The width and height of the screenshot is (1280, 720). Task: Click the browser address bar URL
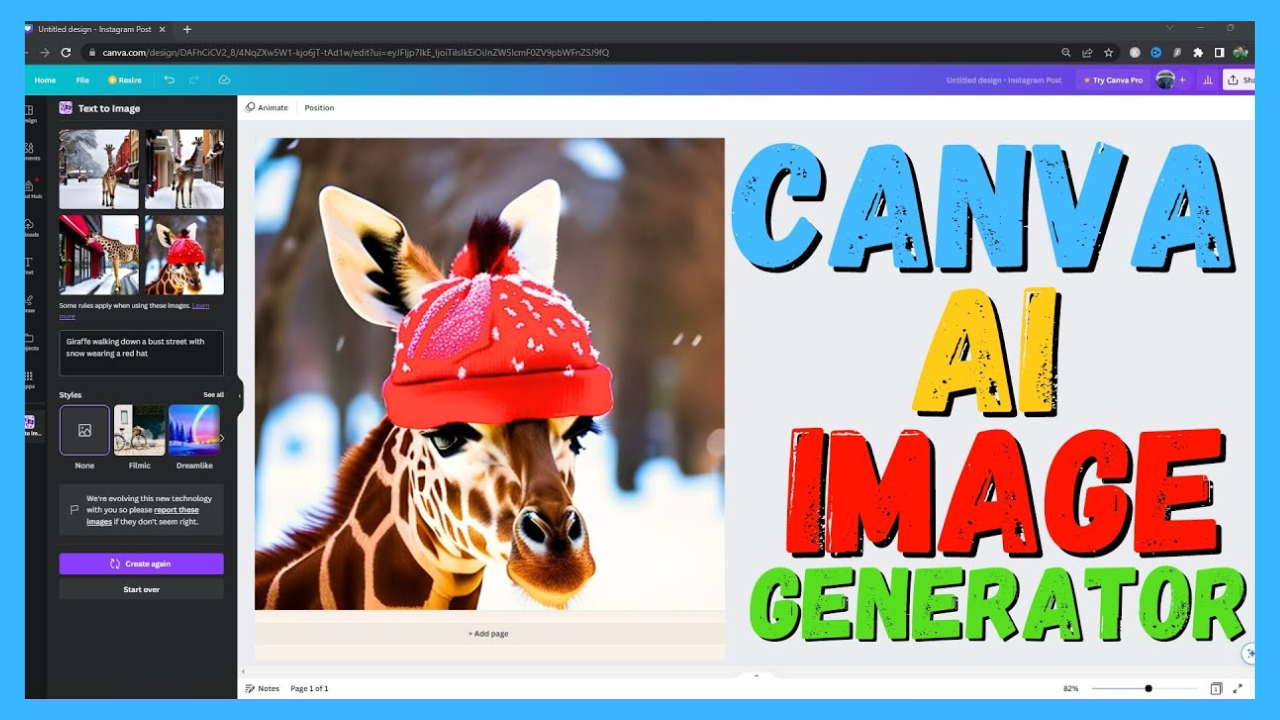coord(355,52)
